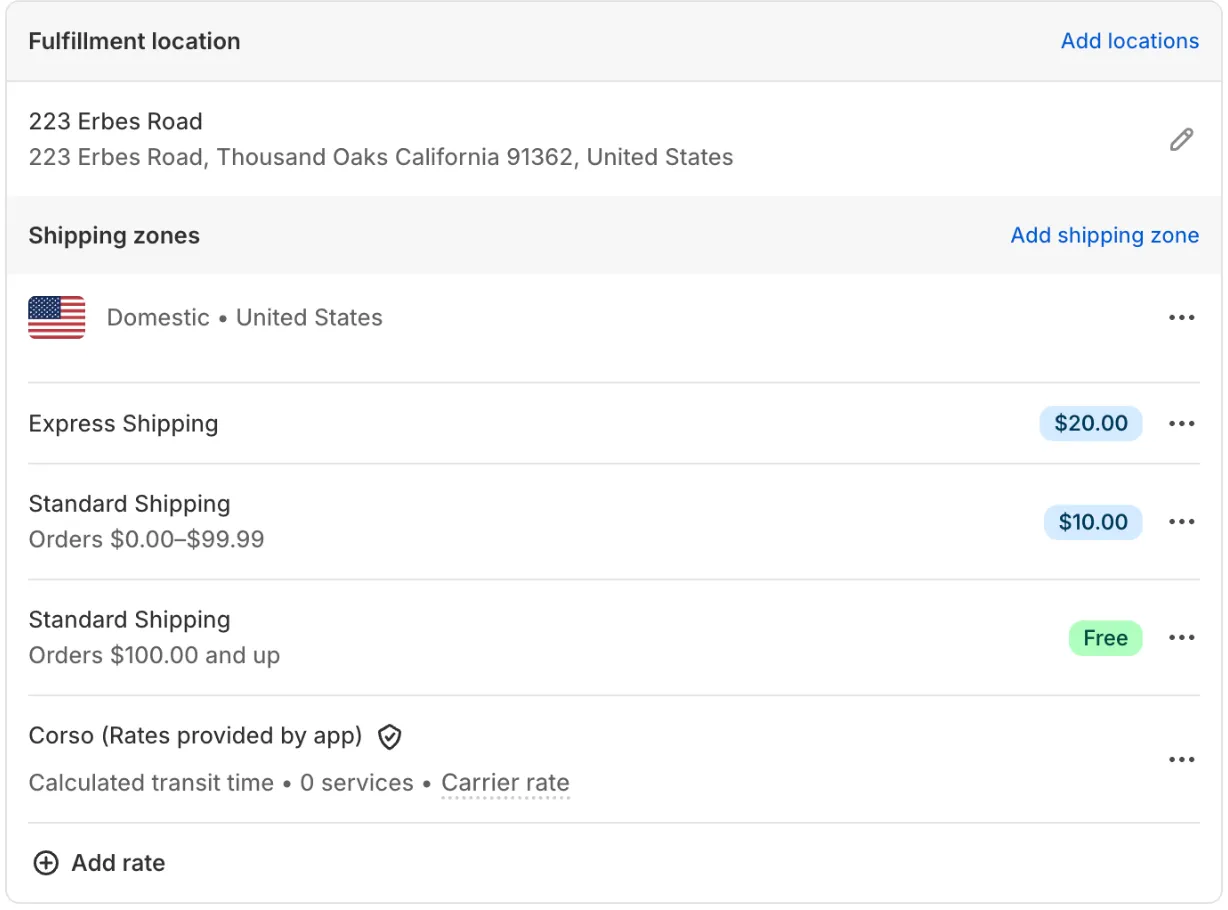1228x910 pixels.
Task: Click the $20.00 price badge
Action: click(1090, 423)
